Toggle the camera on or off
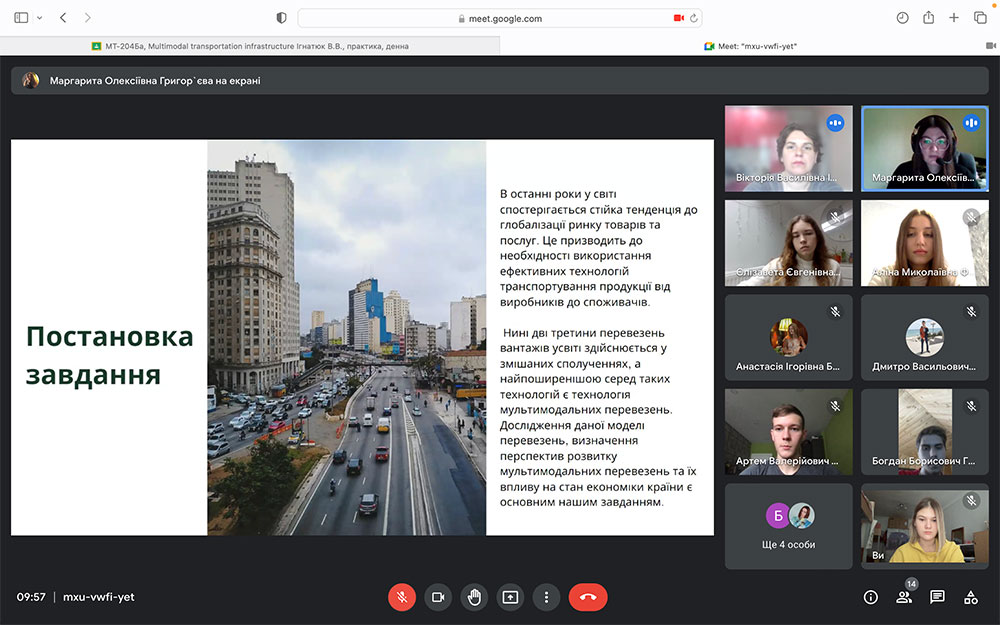This screenshot has width=1000, height=625. 437,597
